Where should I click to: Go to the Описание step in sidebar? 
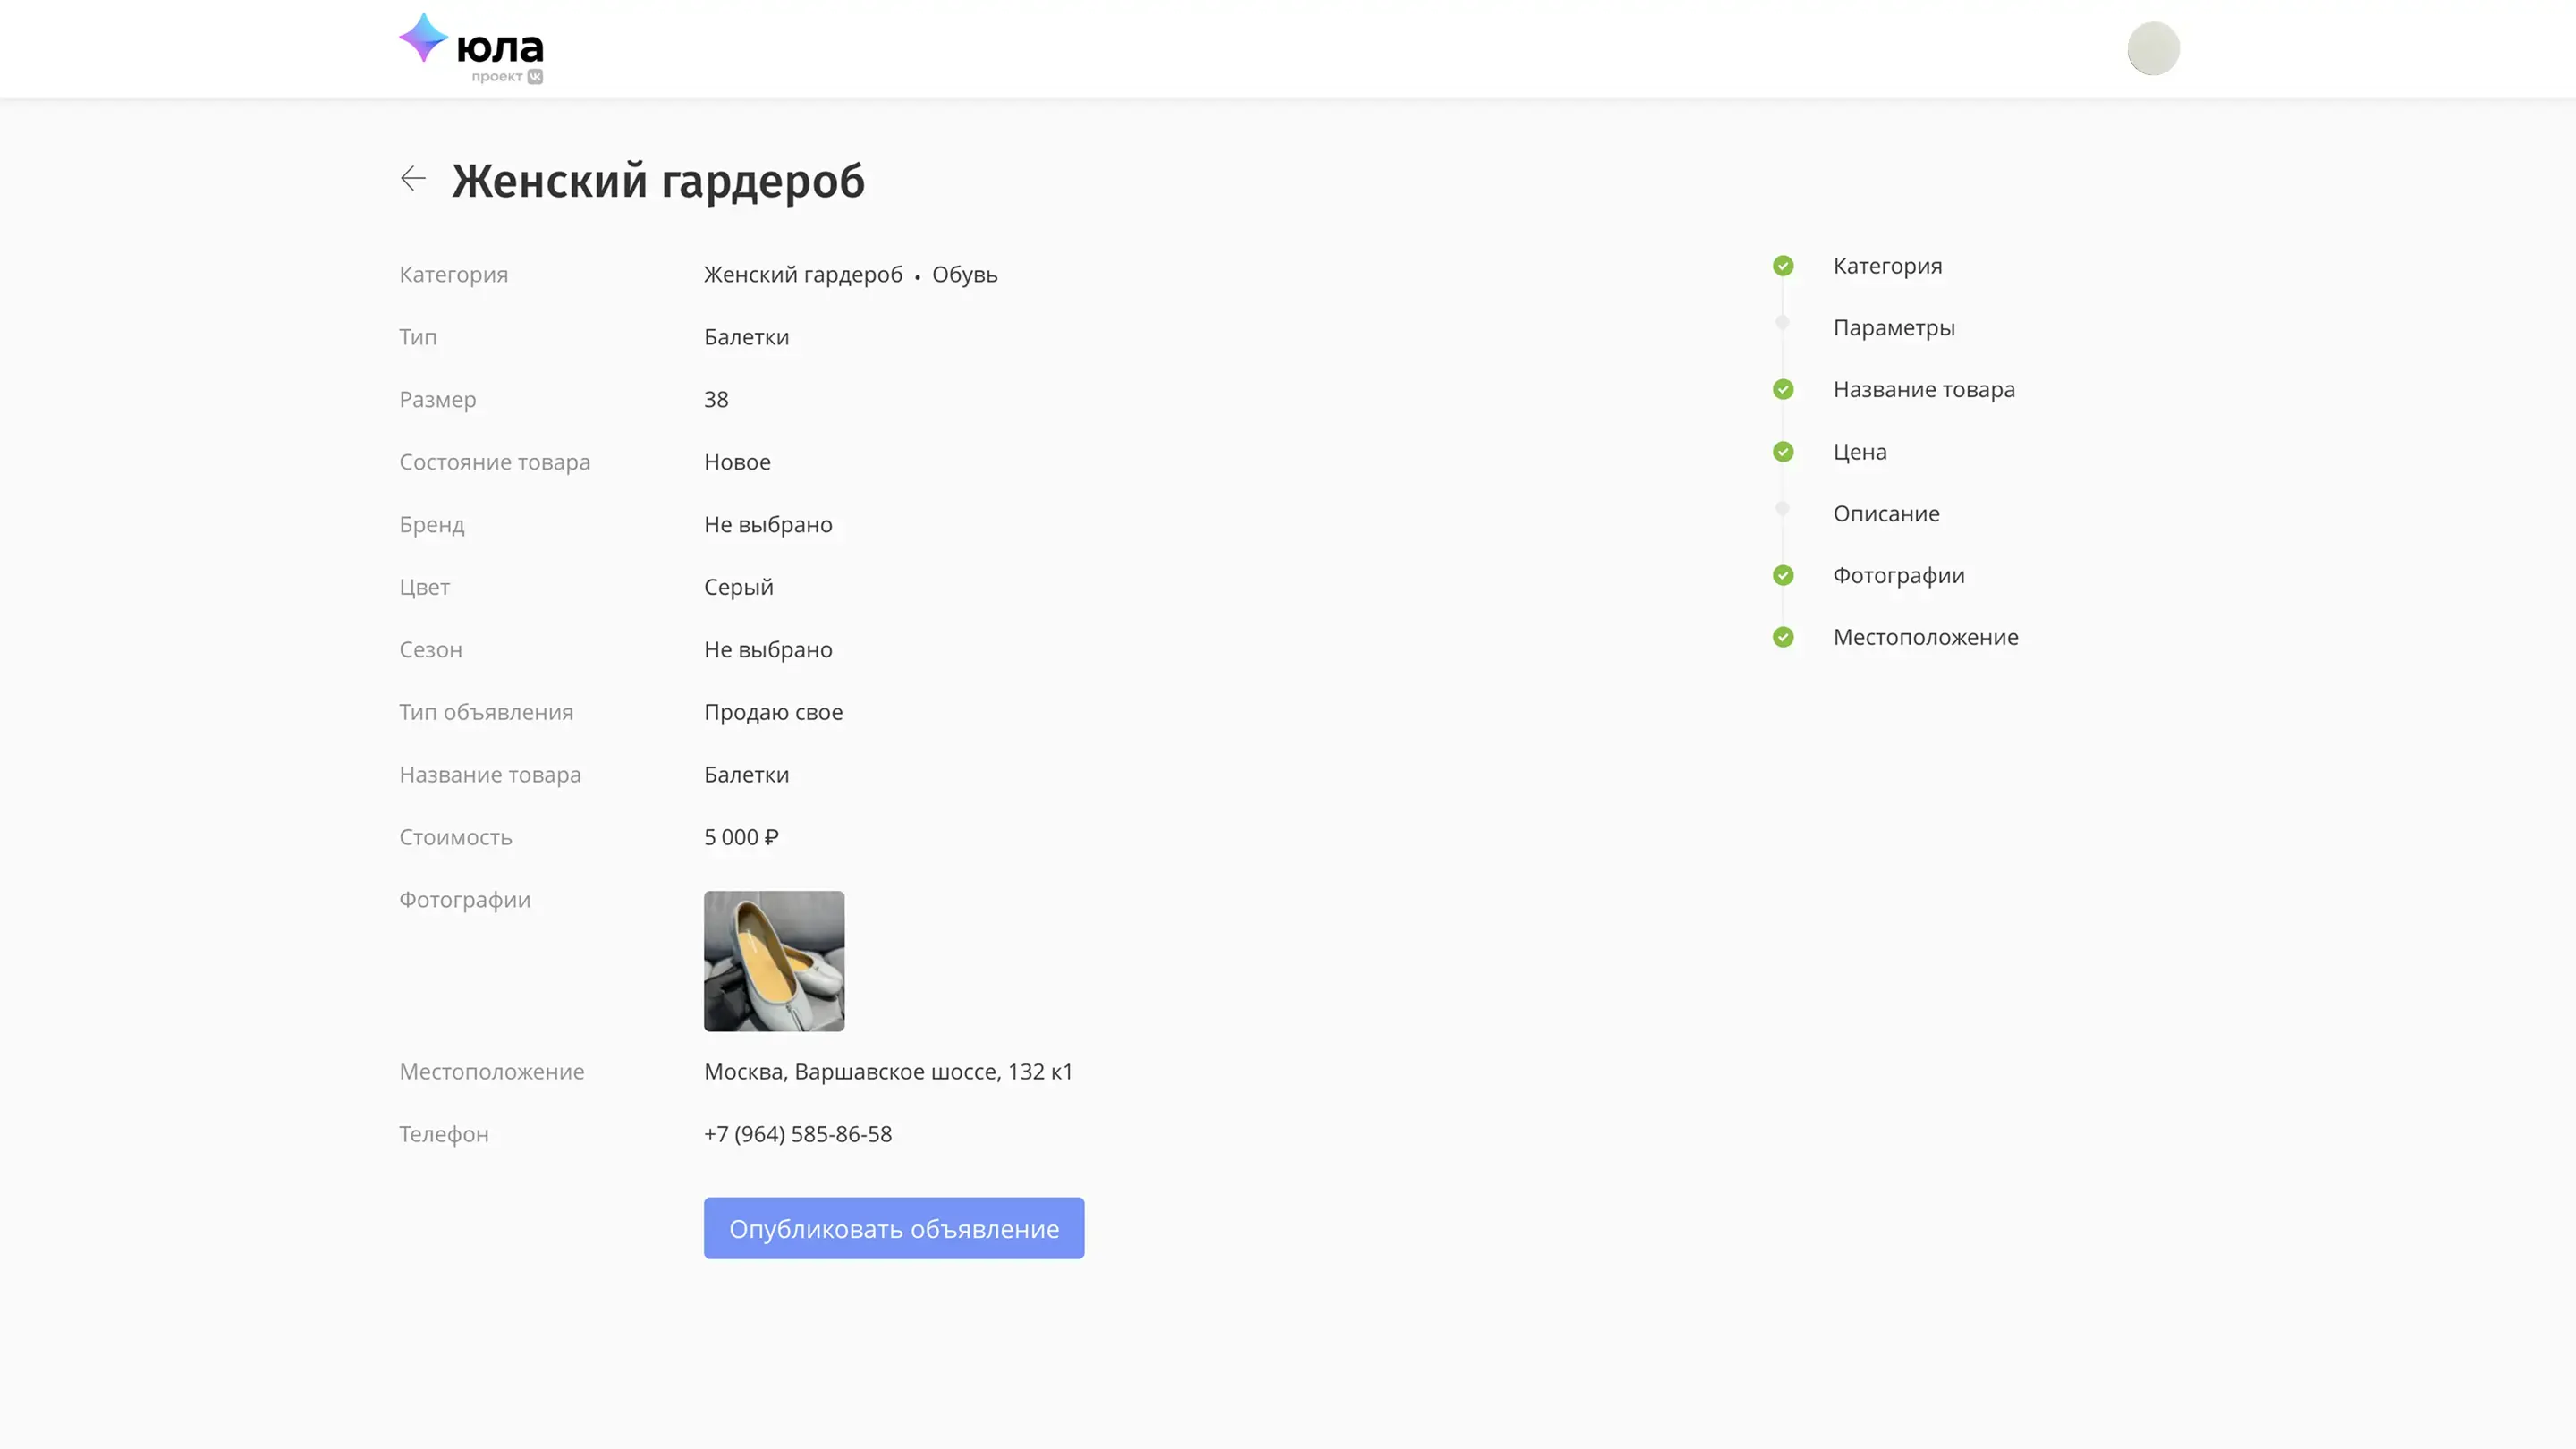click(x=1885, y=514)
